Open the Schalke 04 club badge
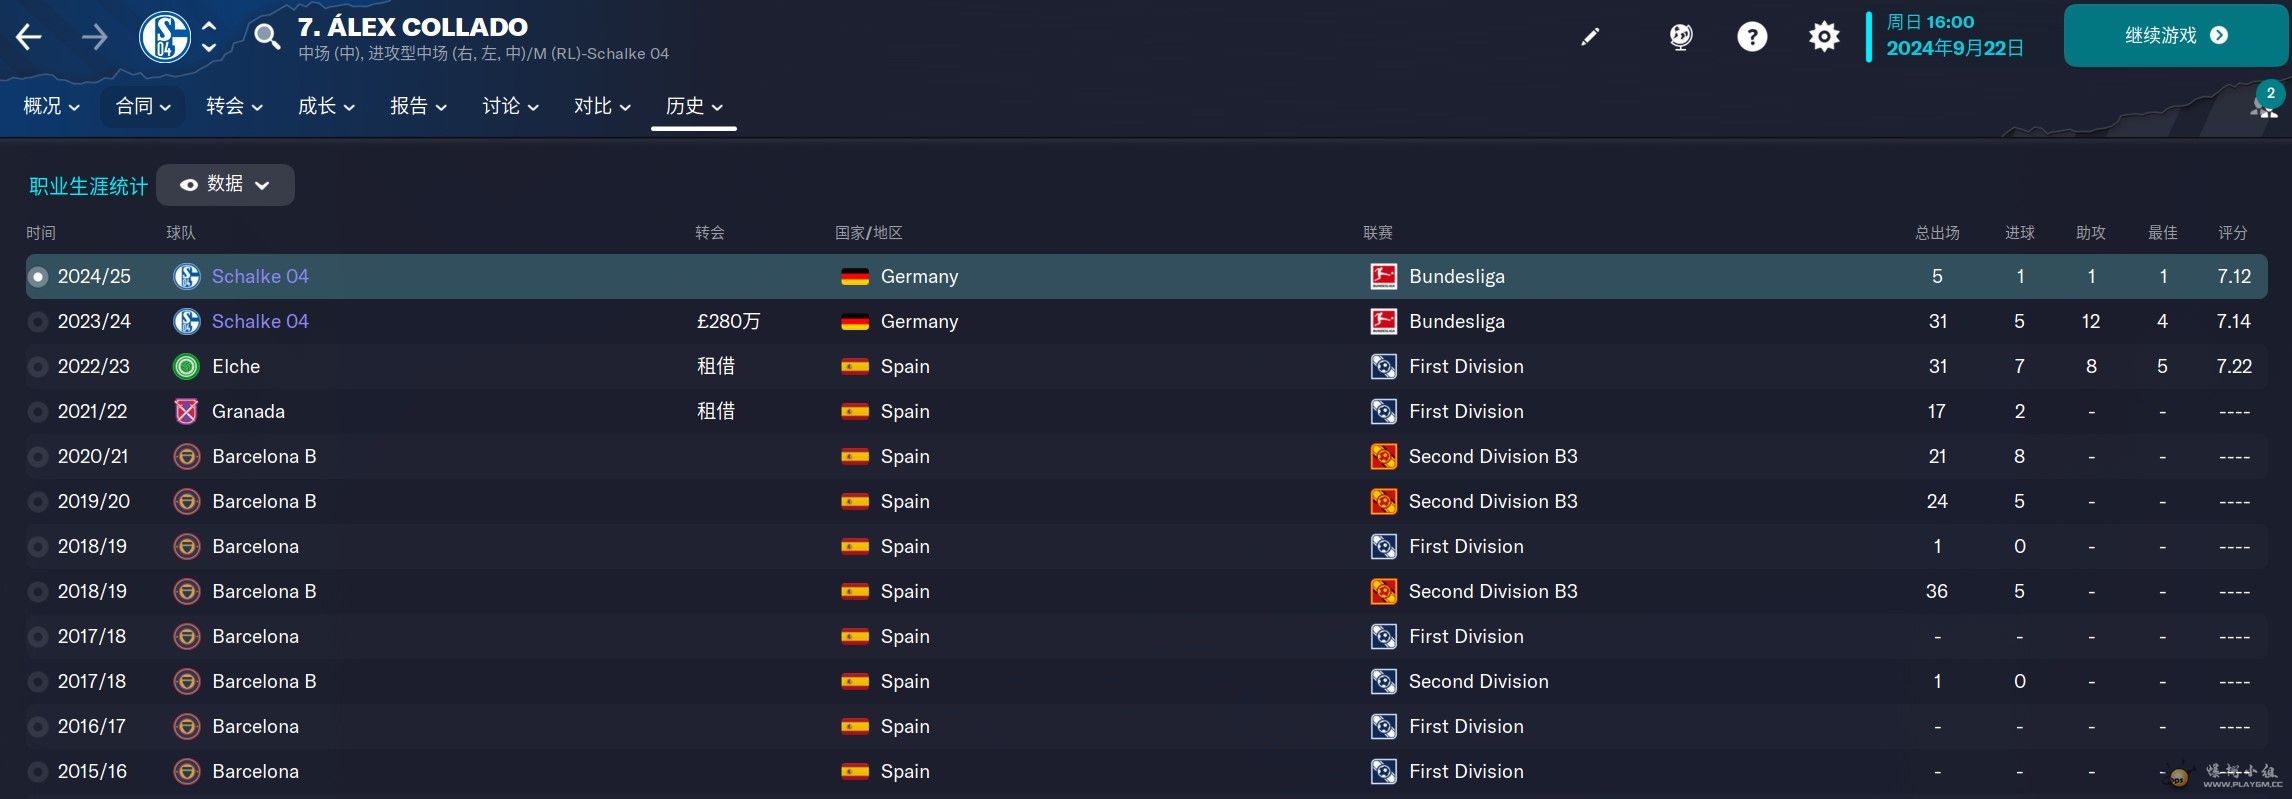This screenshot has width=2292, height=799. [x=165, y=37]
